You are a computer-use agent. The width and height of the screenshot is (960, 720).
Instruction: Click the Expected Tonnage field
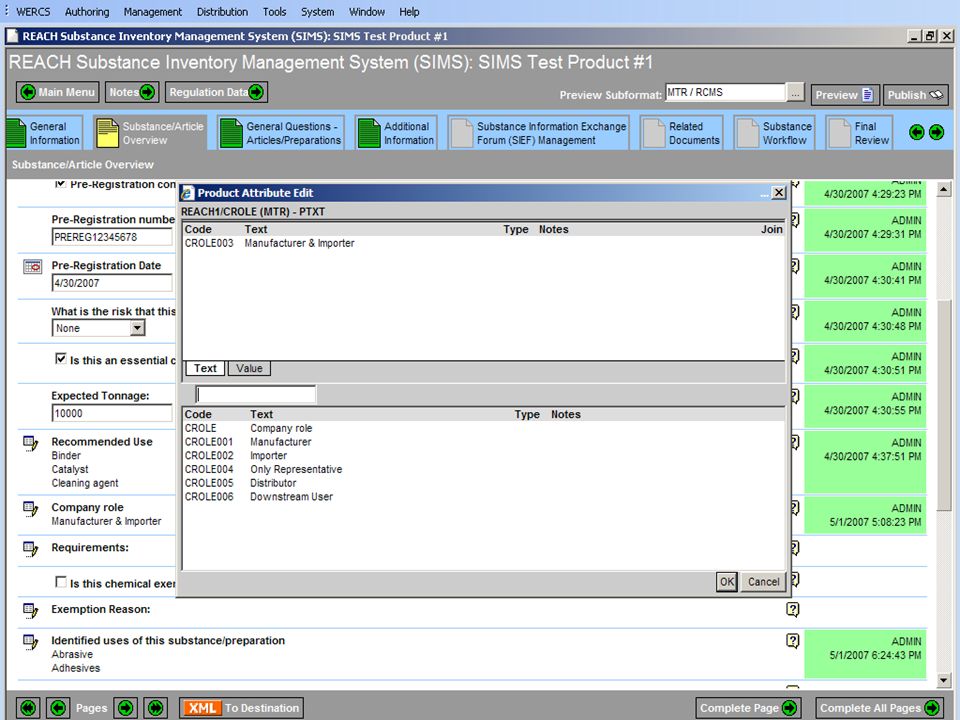point(112,413)
